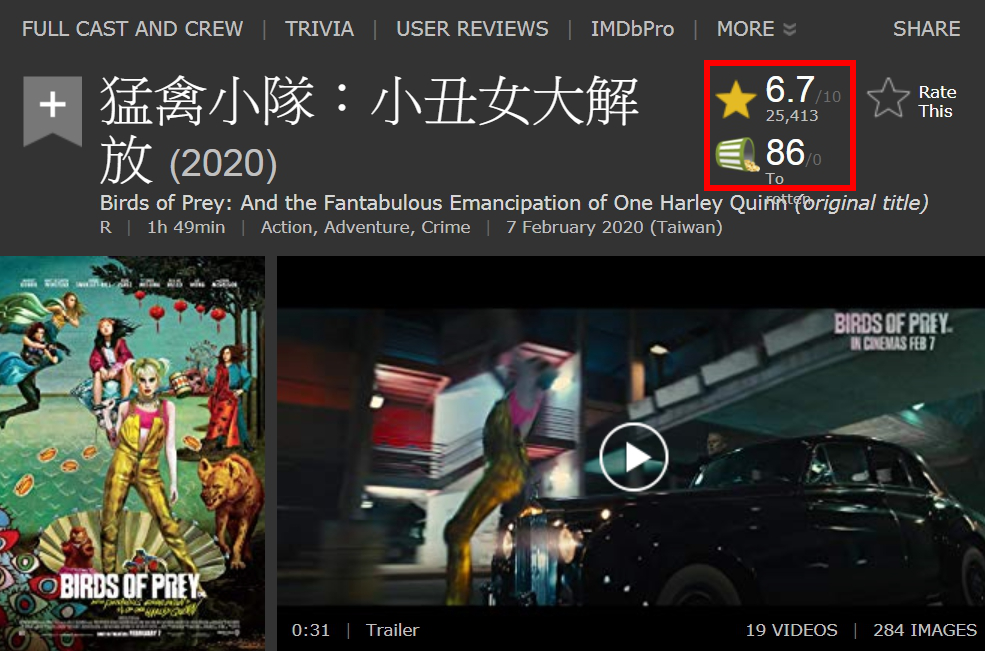Screen dimensions: 985x651
Task: Open the IMDbPro link
Action: click(633, 29)
